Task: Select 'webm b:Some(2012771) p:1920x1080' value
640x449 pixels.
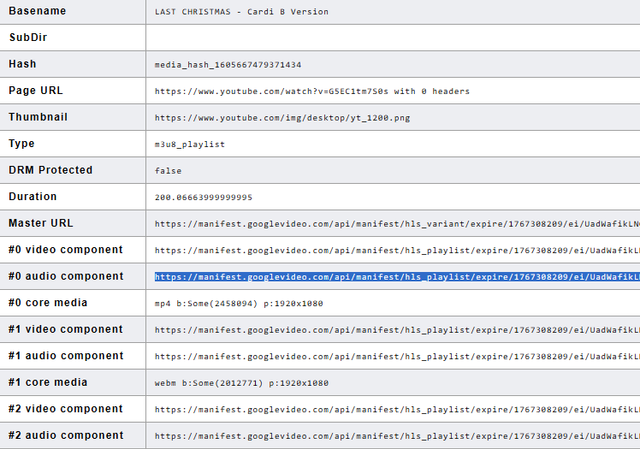Action: click(x=242, y=383)
